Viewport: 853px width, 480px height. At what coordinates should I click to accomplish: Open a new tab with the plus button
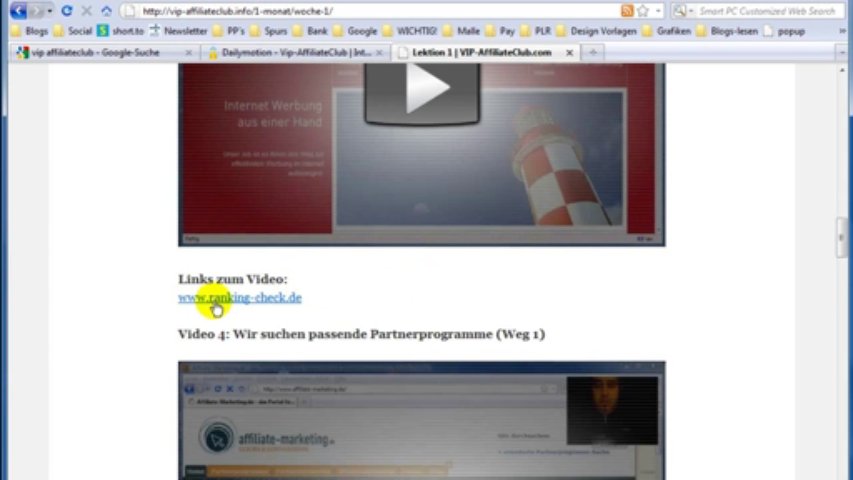tap(593, 52)
